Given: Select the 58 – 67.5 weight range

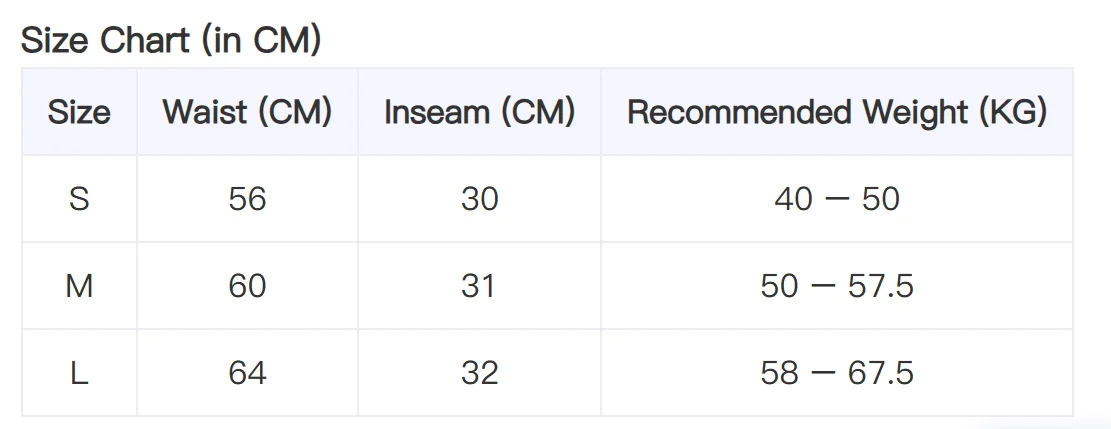Looking at the screenshot, I should 837,373.
